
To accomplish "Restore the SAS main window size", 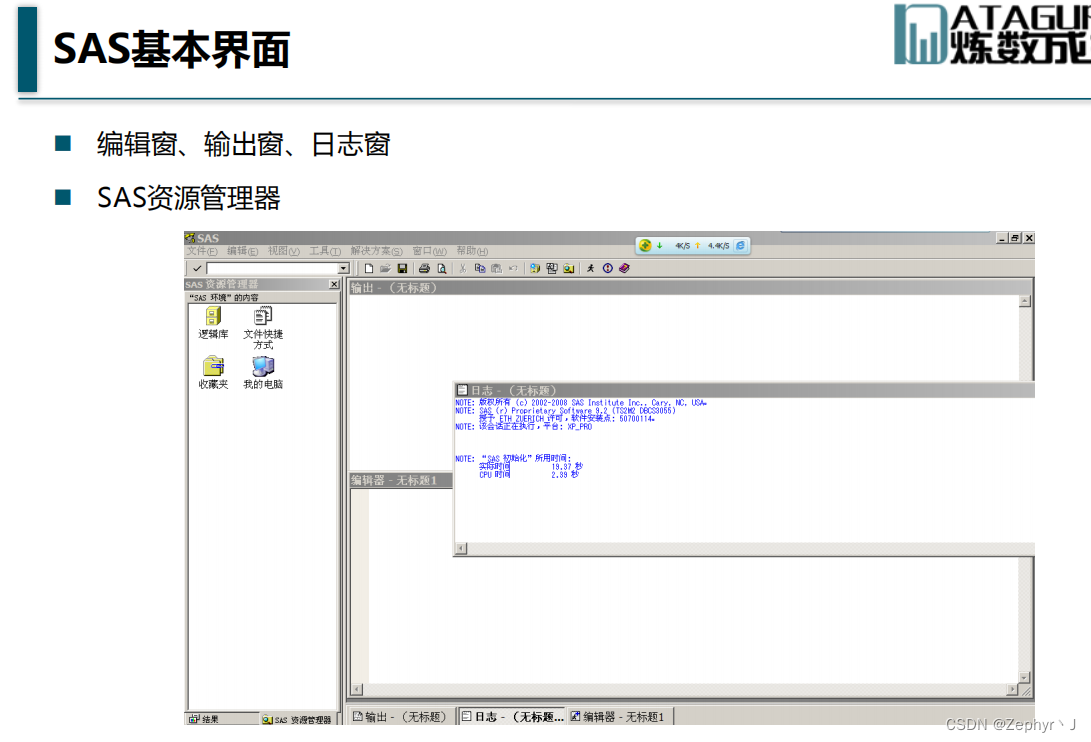I will 1015,238.
